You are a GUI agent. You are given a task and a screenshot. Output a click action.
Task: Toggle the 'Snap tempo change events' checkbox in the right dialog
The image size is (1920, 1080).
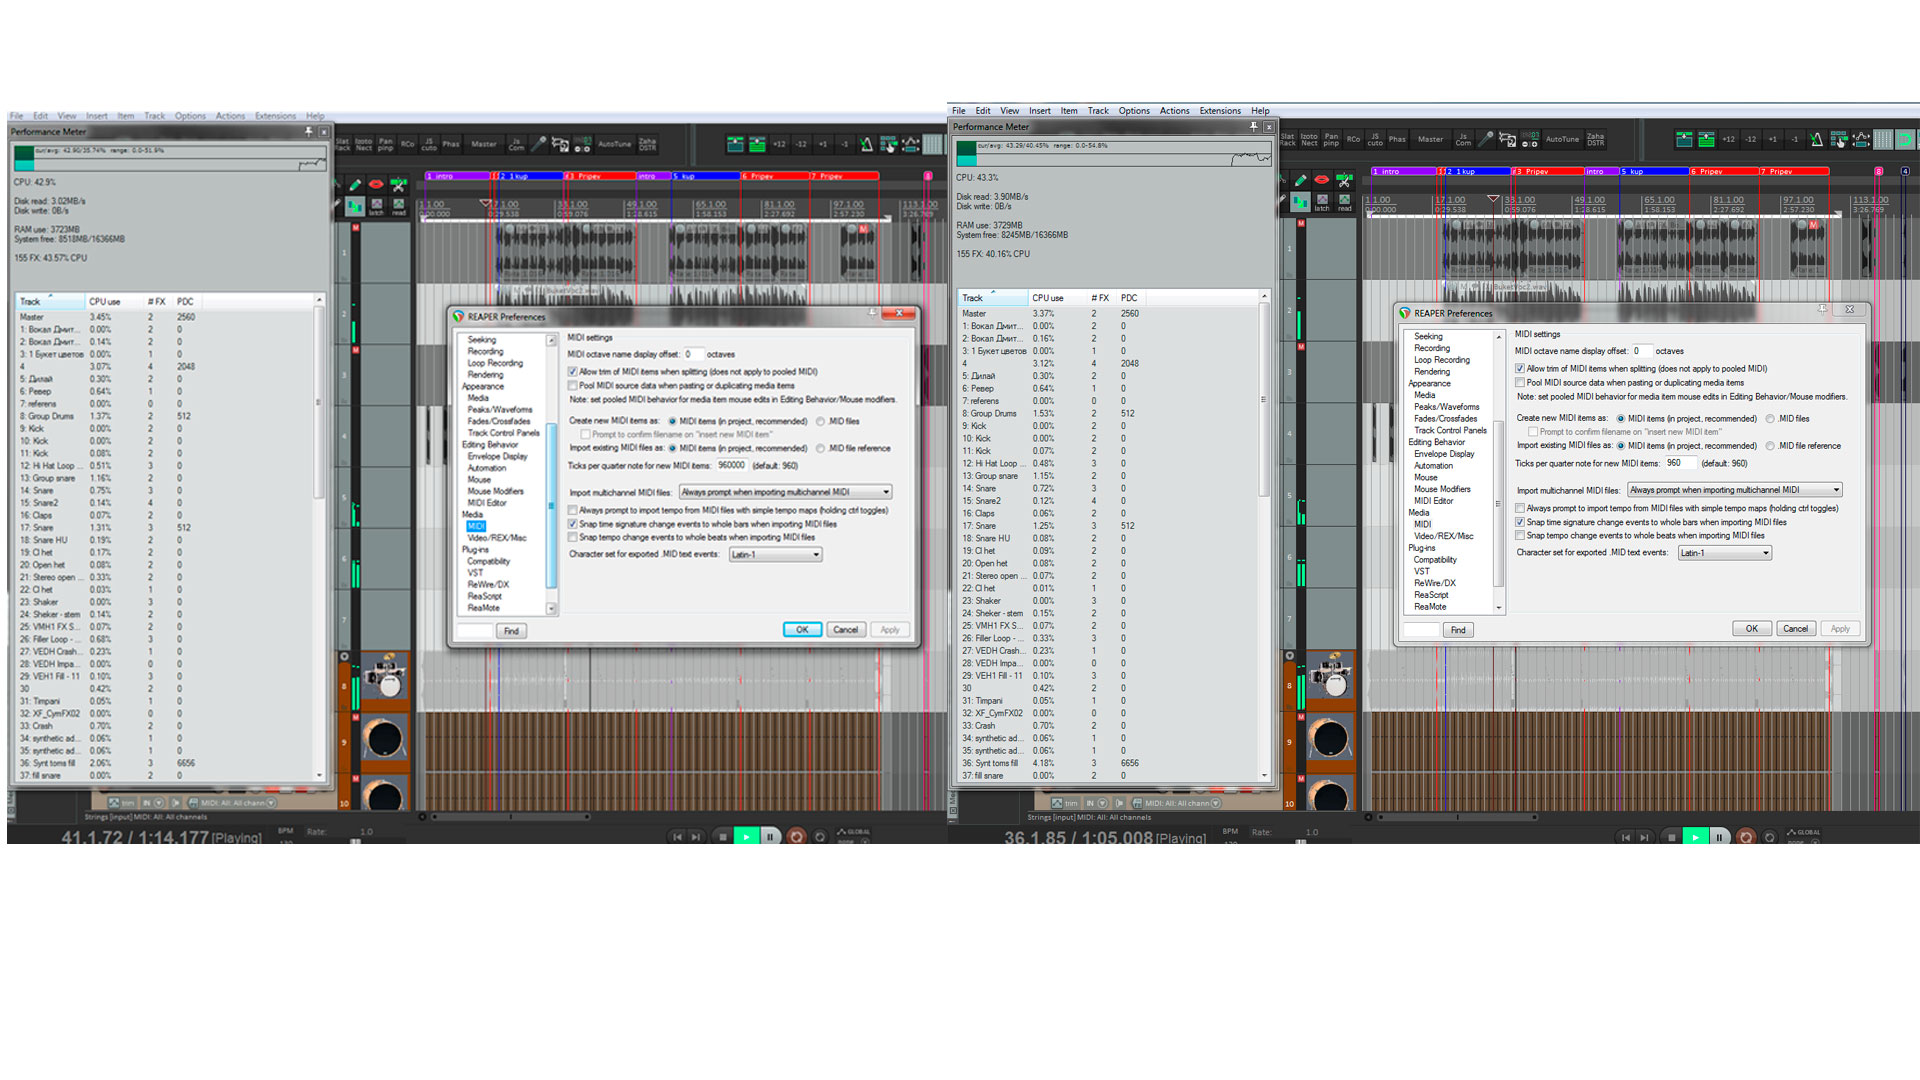[1520, 536]
